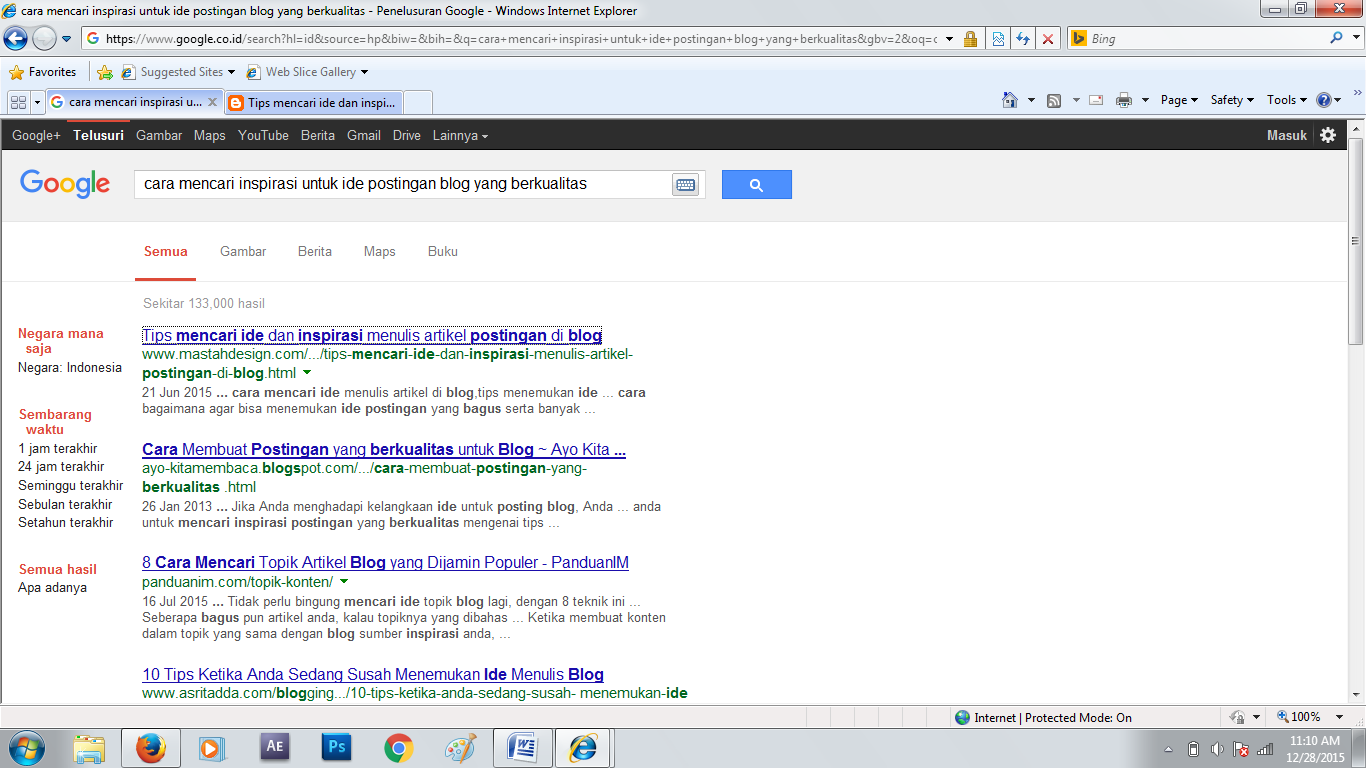Open the Tools menu dropdown
1366x768 pixels.
(1287, 100)
